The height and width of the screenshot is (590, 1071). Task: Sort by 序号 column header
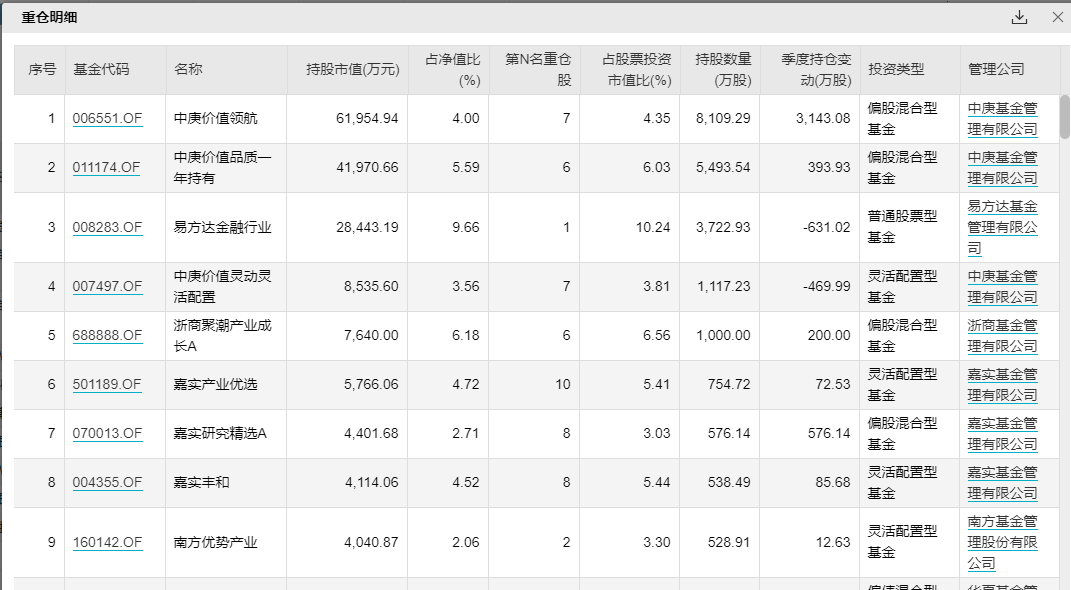[x=40, y=70]
